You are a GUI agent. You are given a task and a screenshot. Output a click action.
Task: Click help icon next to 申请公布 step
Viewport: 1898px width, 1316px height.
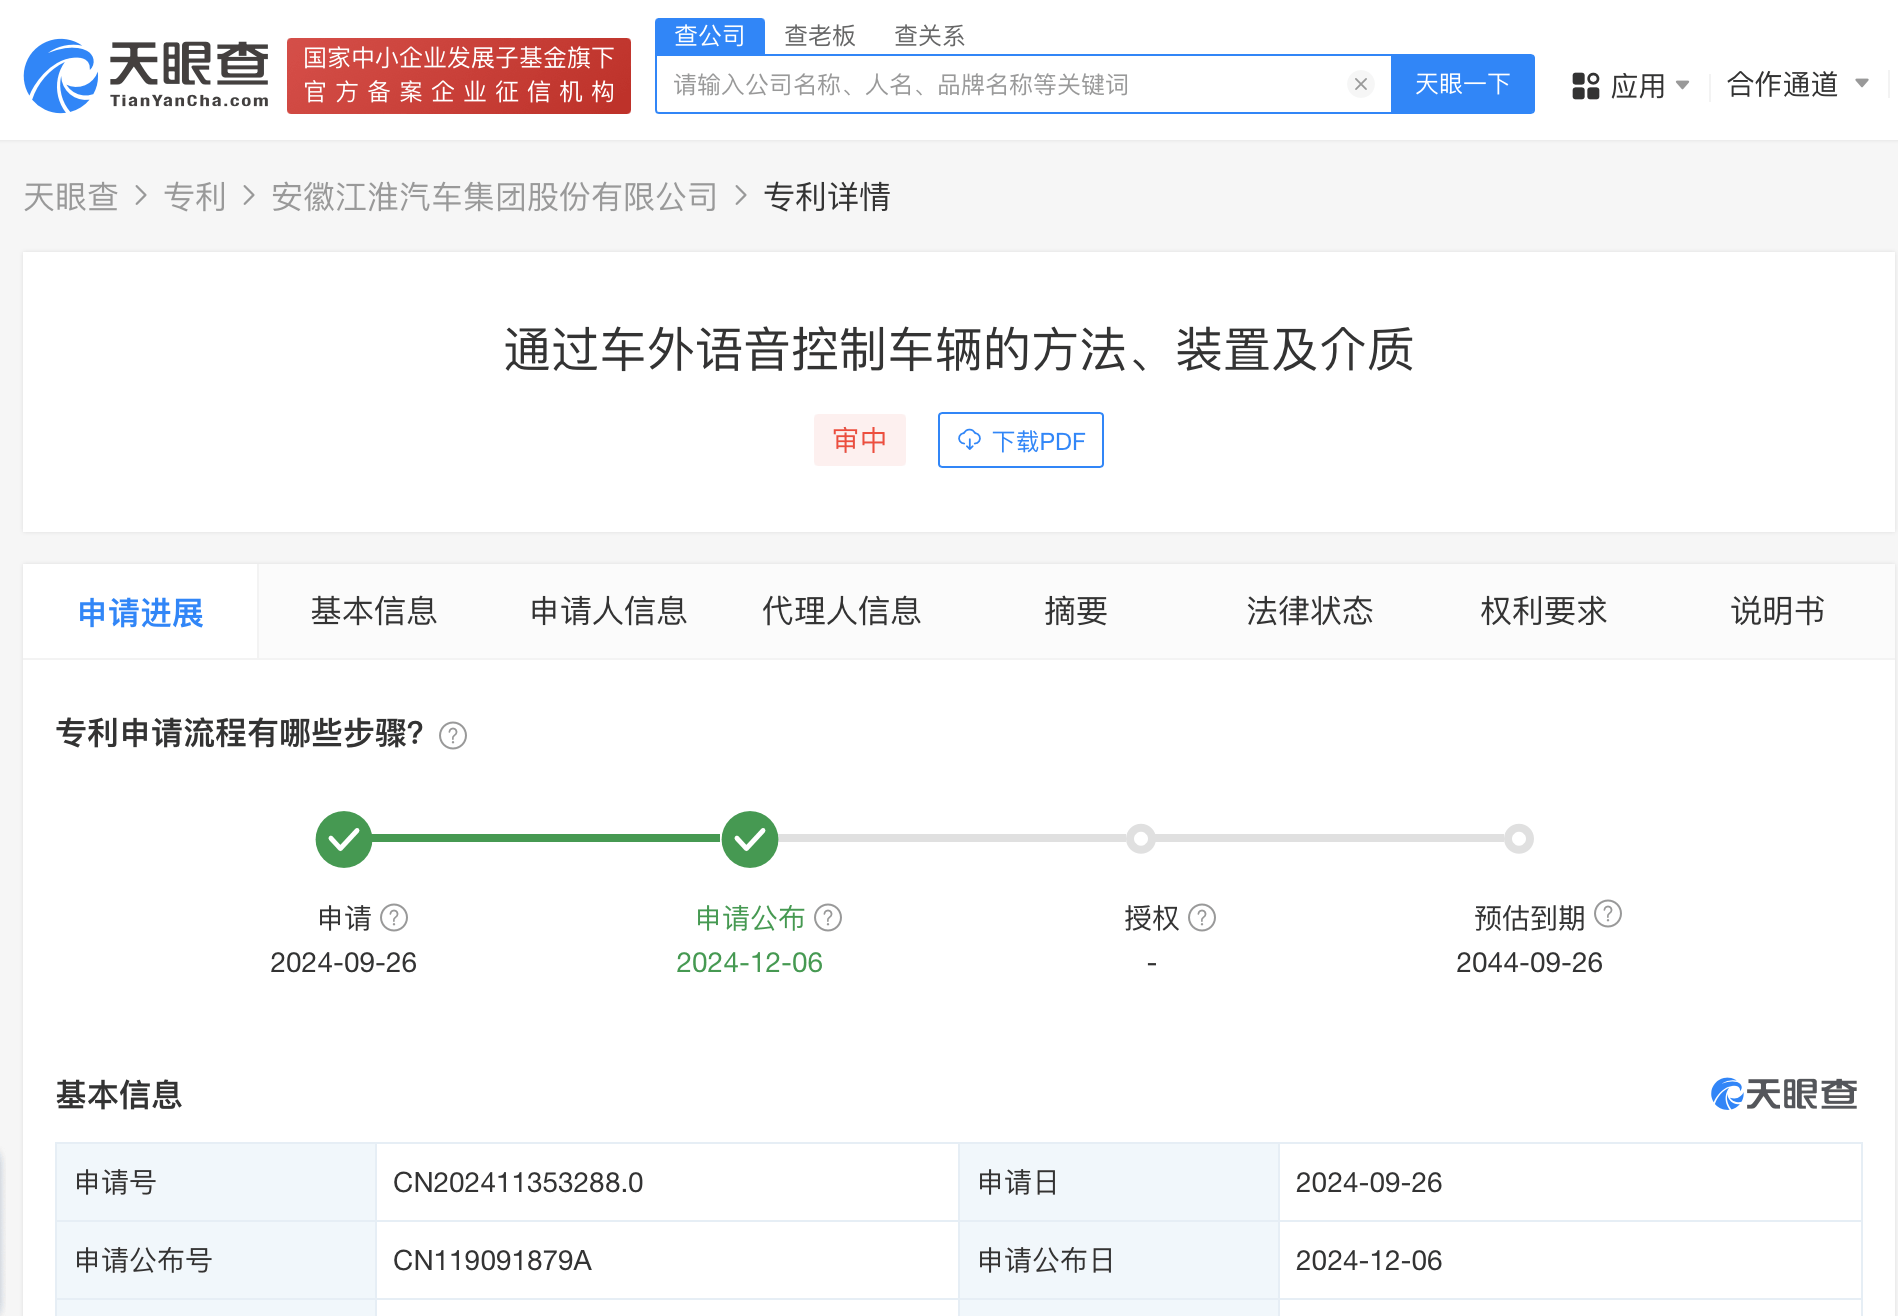click(828, 917)
